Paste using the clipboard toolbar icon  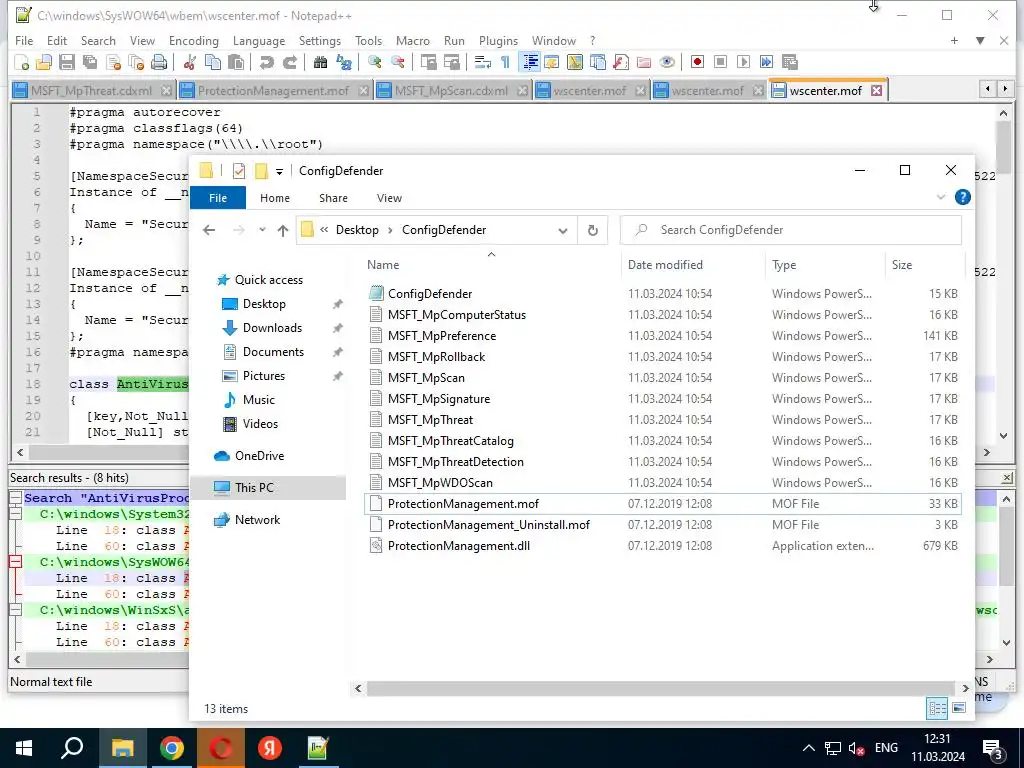coord(236,63)
